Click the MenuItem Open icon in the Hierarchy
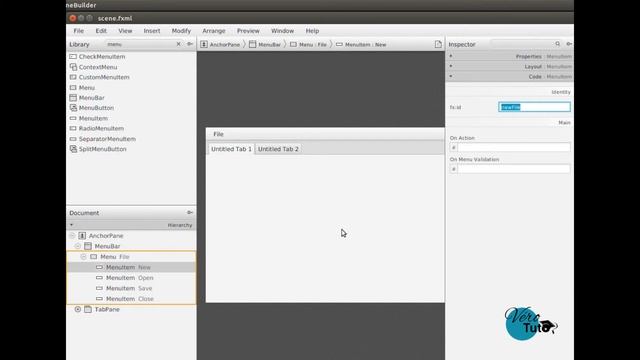This screenshot has height=360, width=640. click(x=99, y=278)
